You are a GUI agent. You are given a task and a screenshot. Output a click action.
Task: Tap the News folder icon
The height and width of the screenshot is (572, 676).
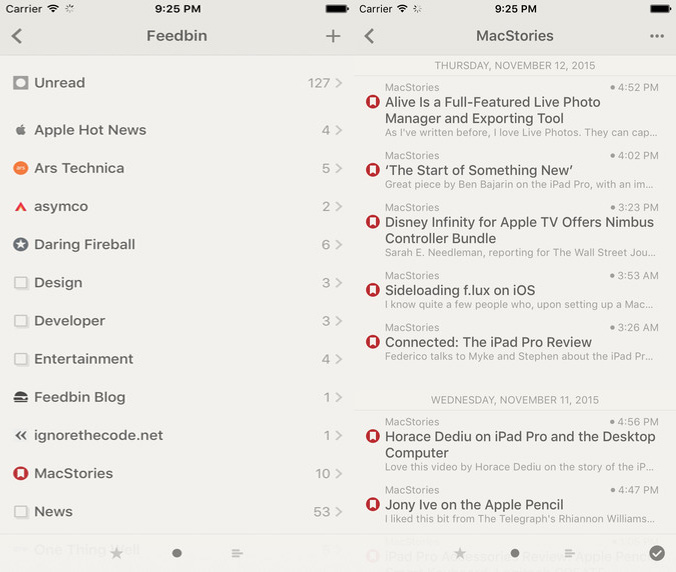pyautogui.click(x=21, y=512)
